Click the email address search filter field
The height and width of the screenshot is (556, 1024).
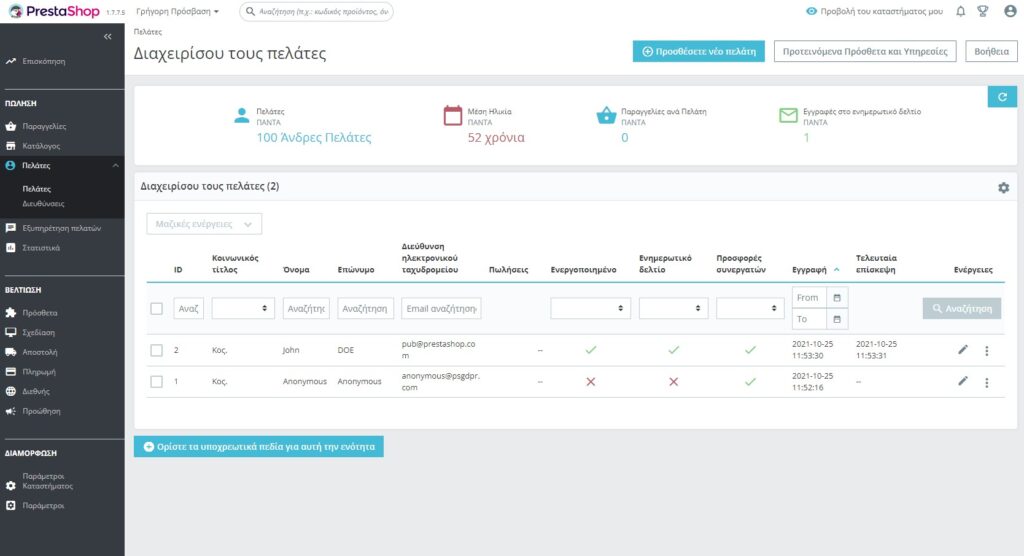point(441,309)
